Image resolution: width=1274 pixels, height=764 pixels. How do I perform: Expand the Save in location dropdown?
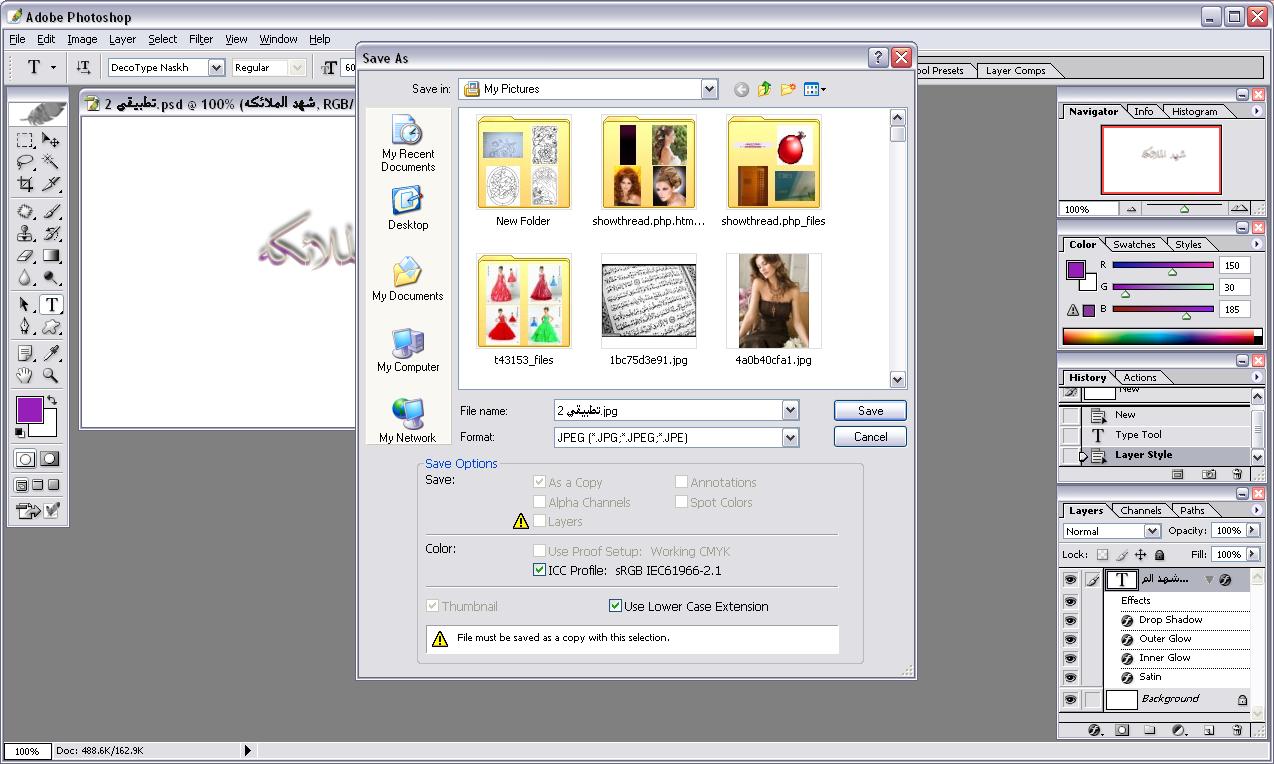click(709, 89)
